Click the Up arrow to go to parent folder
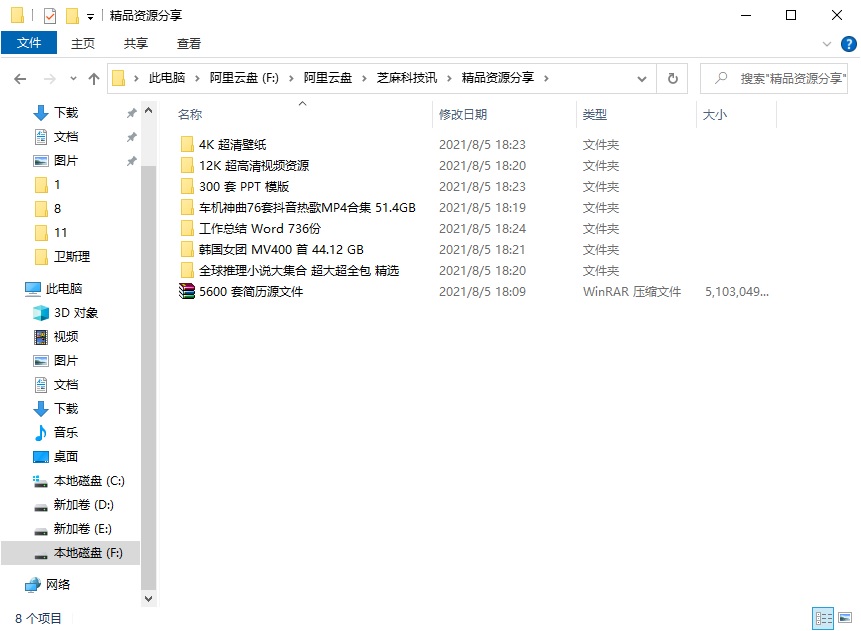This screenshot has height=631, width=861. (x=93, y=78)
